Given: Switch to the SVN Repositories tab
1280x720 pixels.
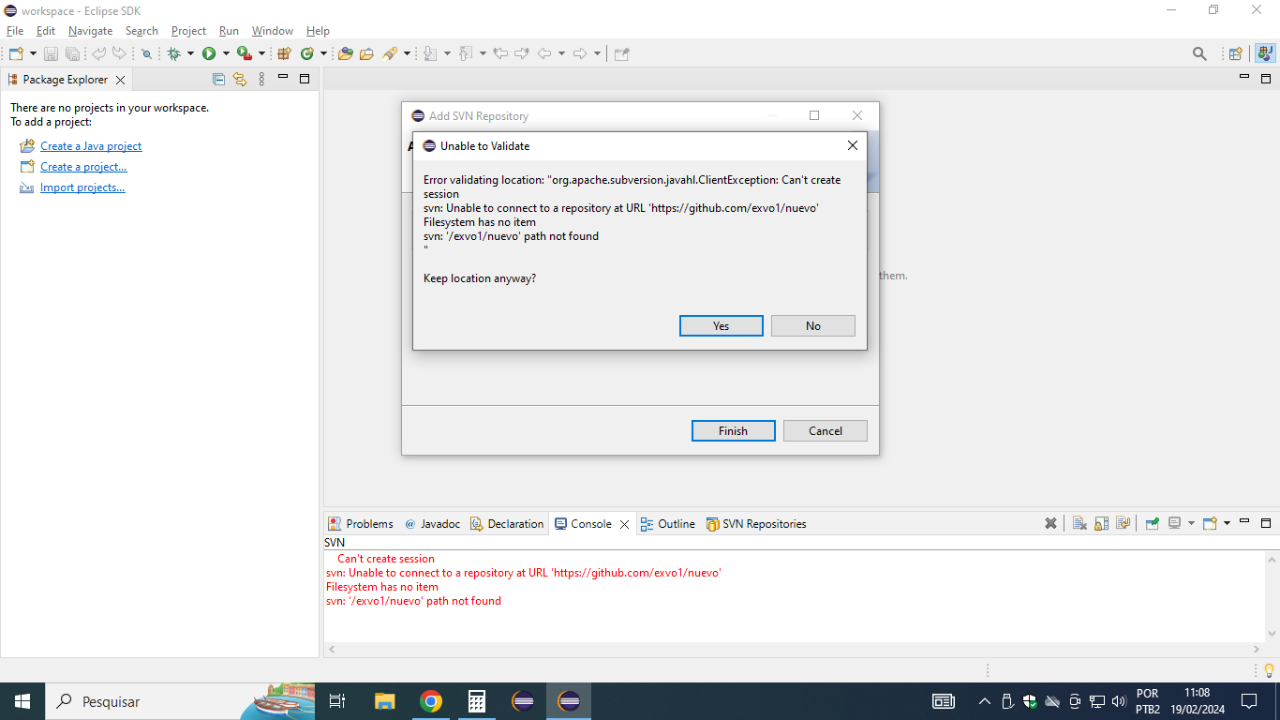Looking at the screenshot, I should pos(756,523).
